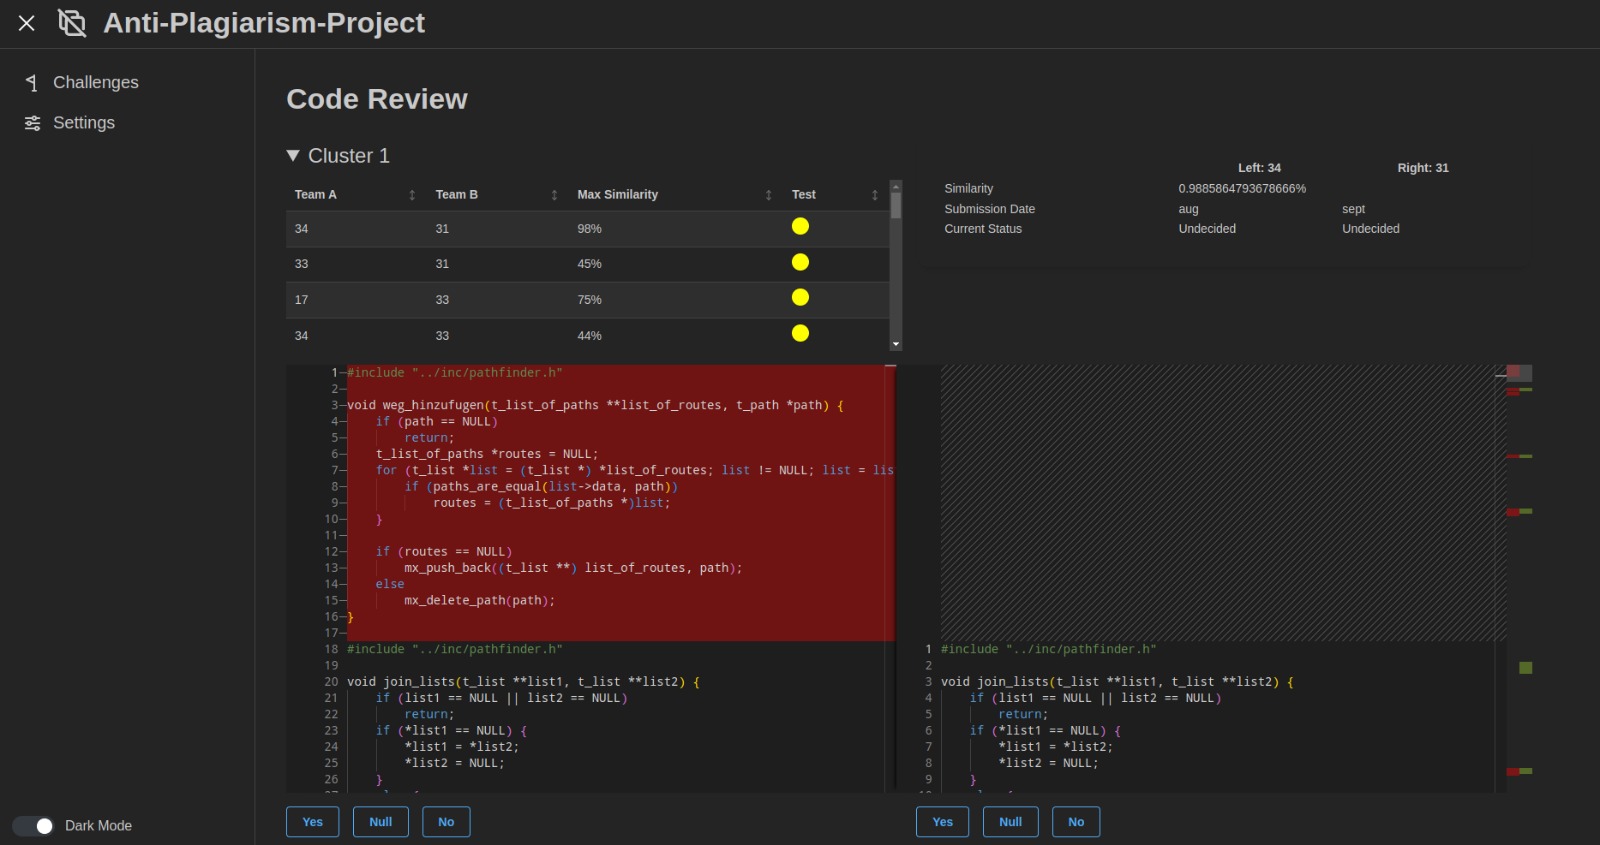Close the navigation drawer with X icon

[27, 23]
